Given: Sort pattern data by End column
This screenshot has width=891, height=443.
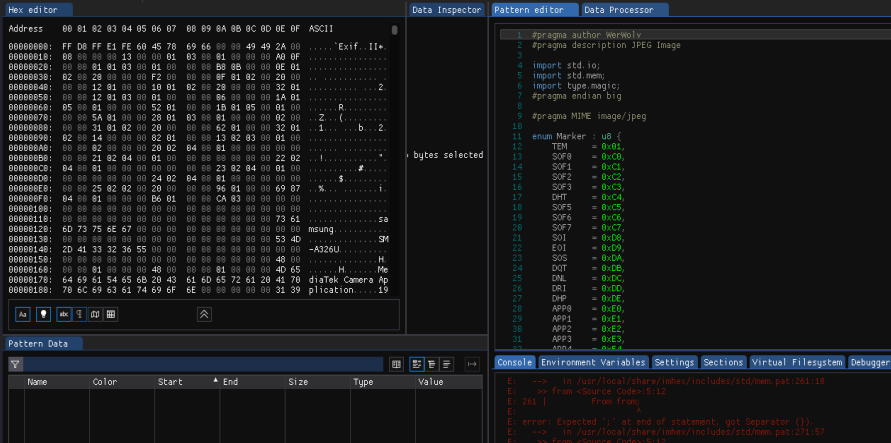Looking at the screenshot, I should 252,382.
